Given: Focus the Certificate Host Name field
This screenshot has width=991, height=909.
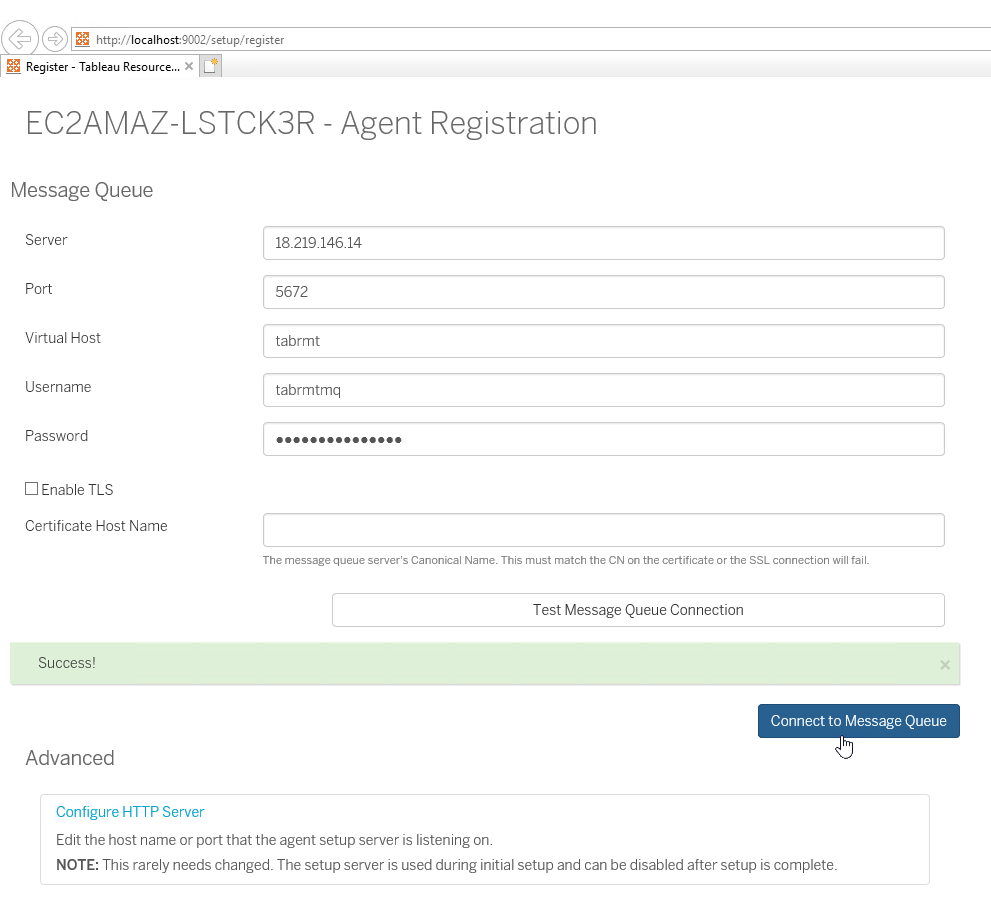Looking at the screenshot, I should pyautogui.click(x=603, y=530).
